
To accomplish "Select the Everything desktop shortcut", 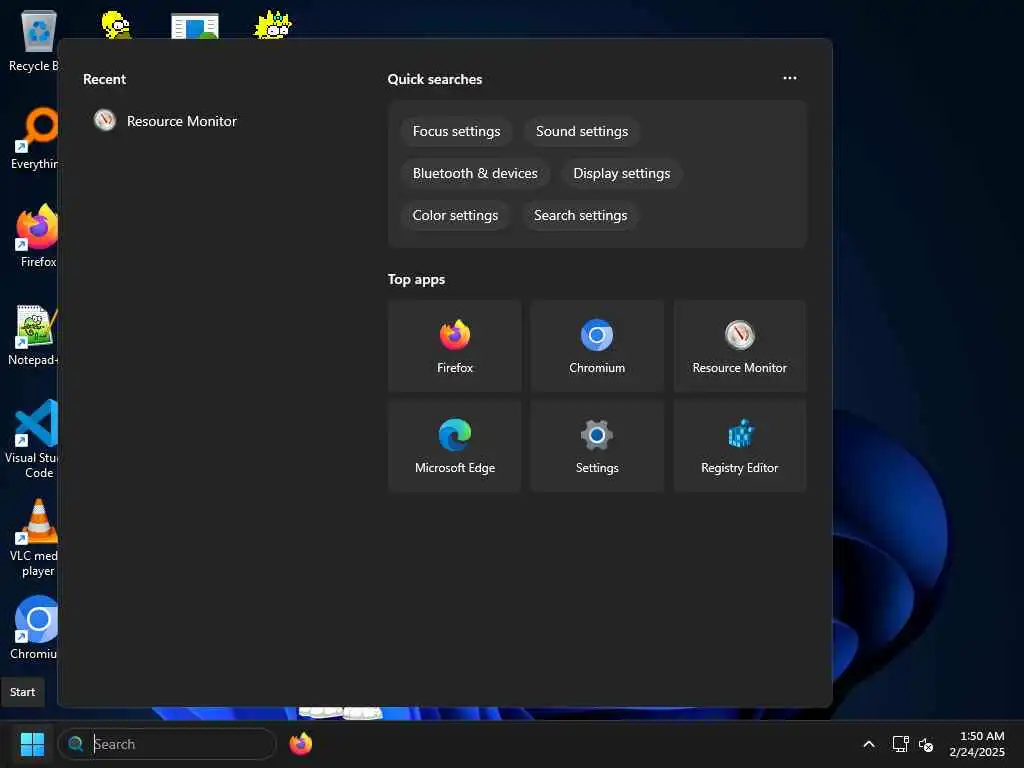I will pos(33,138).
